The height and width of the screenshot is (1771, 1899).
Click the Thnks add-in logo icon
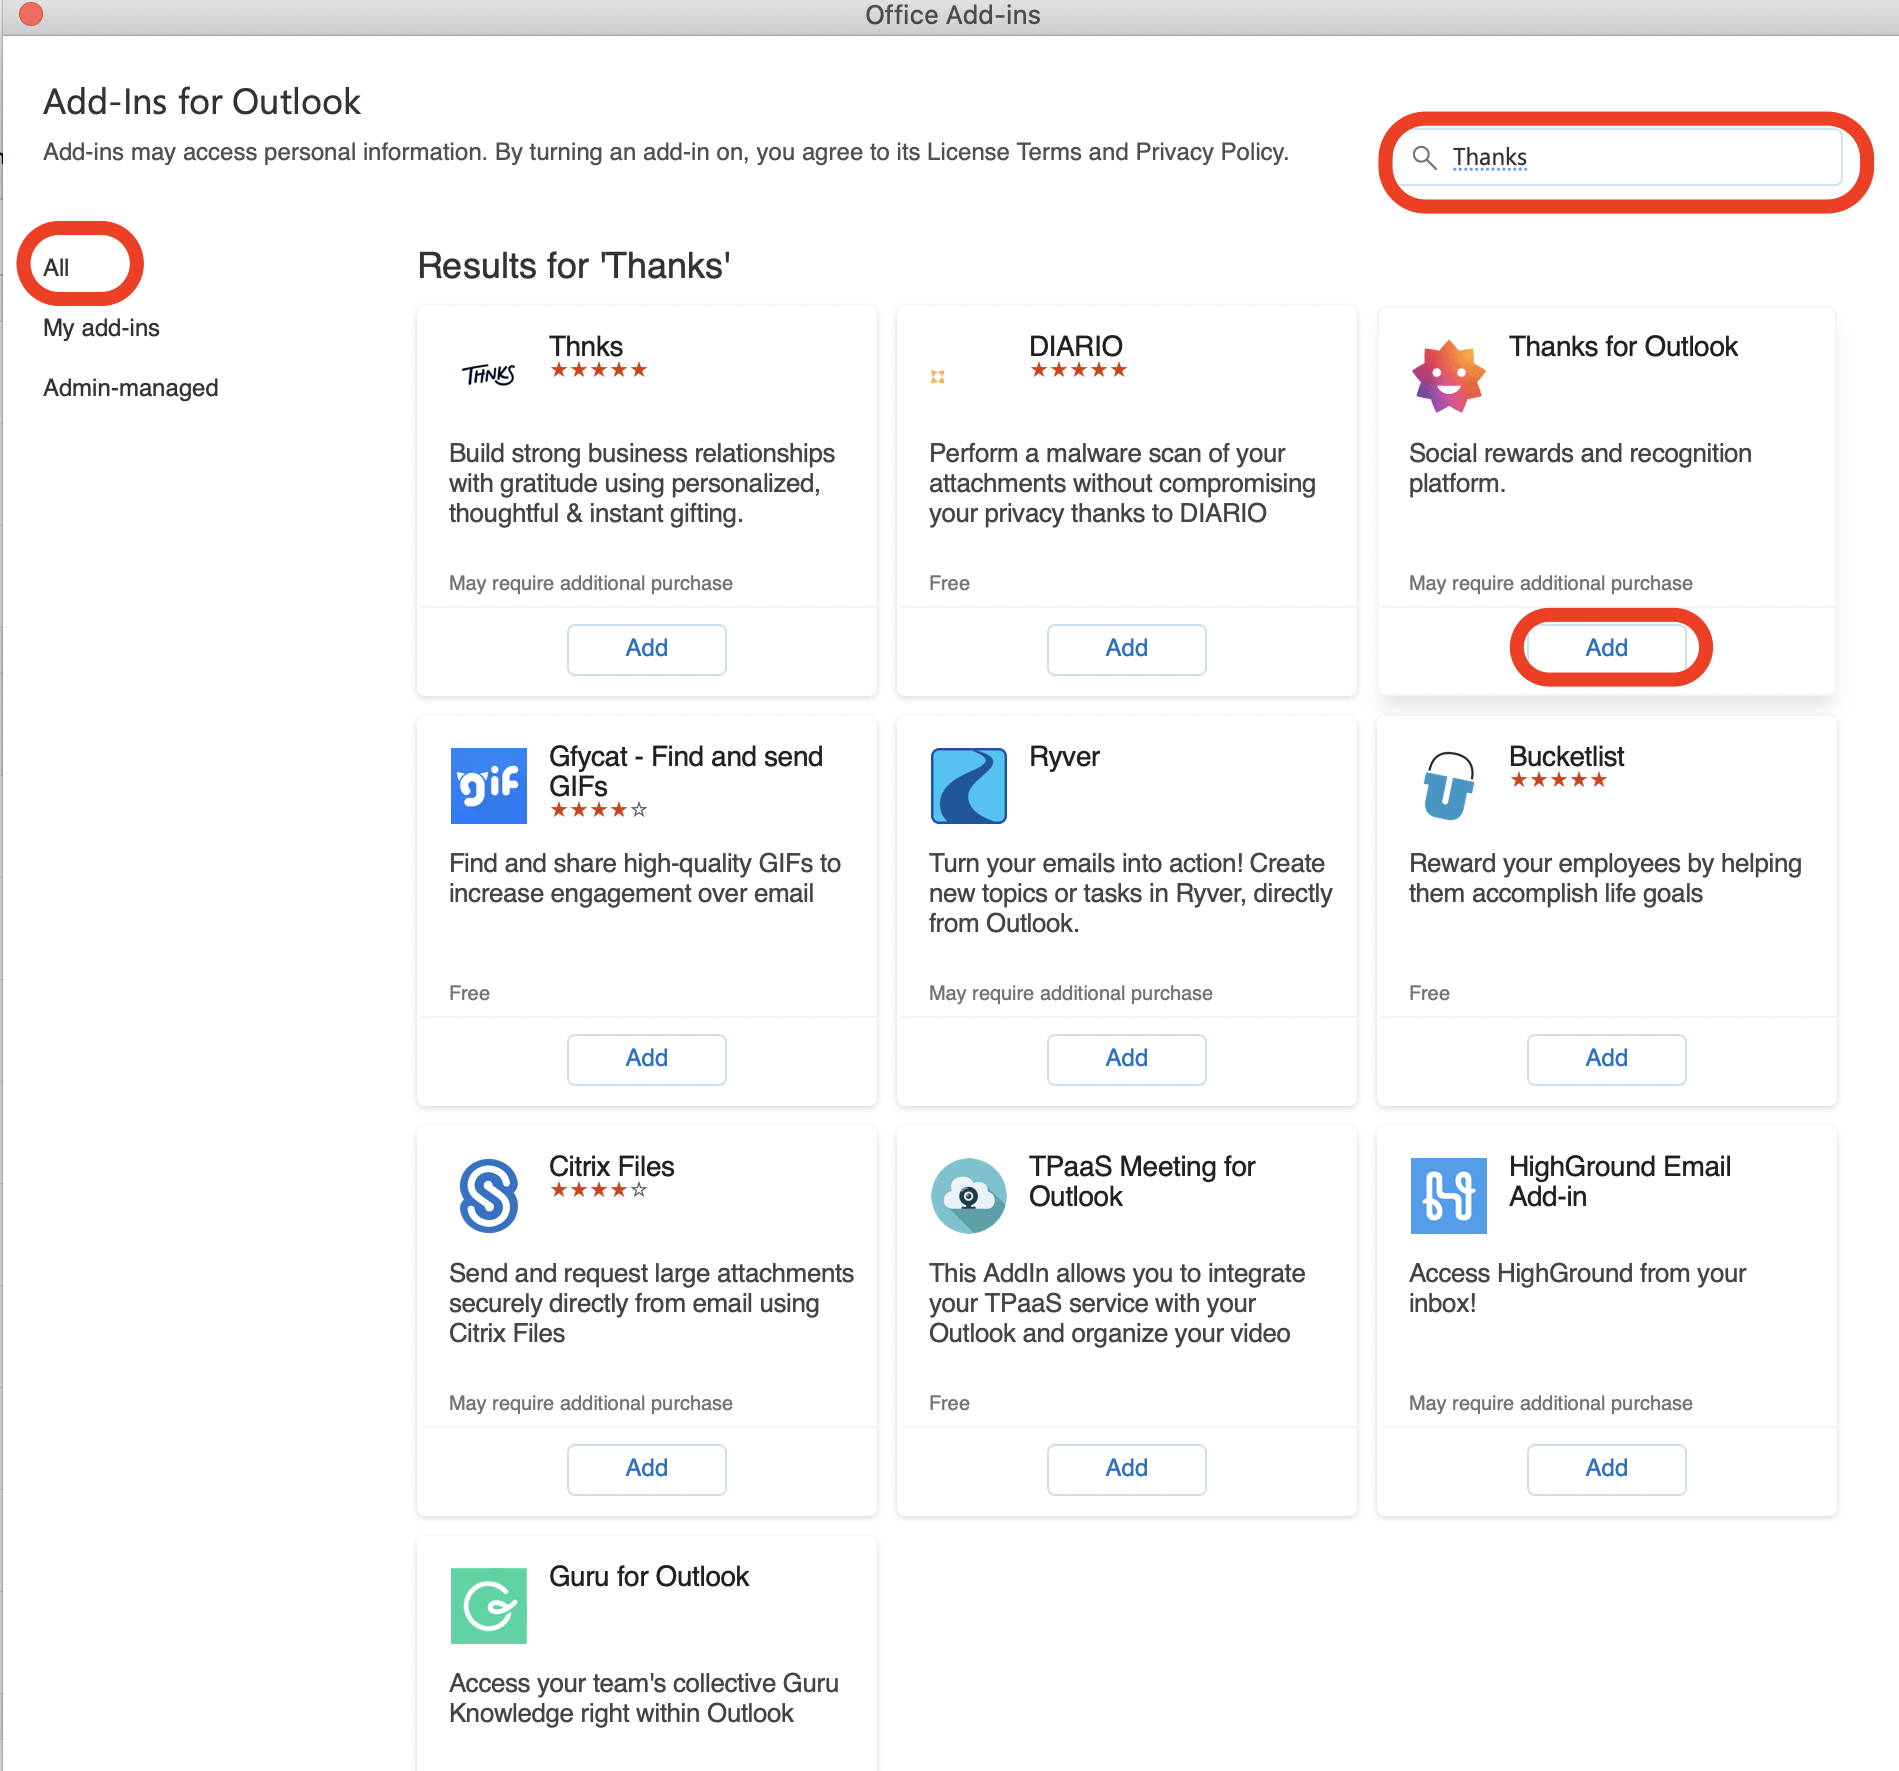pyautogui.click(x=488, y=375)
